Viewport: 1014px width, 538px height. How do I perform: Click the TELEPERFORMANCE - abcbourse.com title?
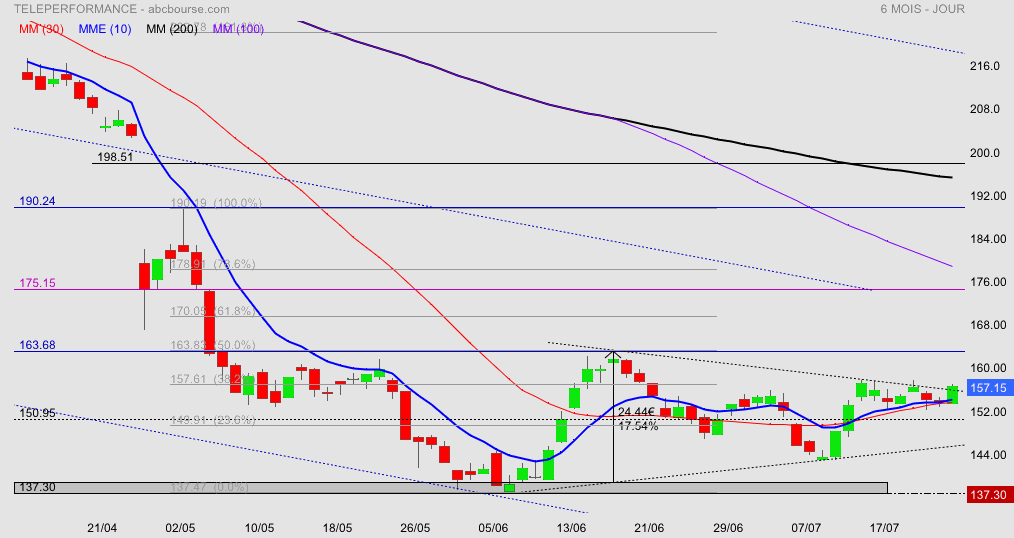[x=122, y=9]
